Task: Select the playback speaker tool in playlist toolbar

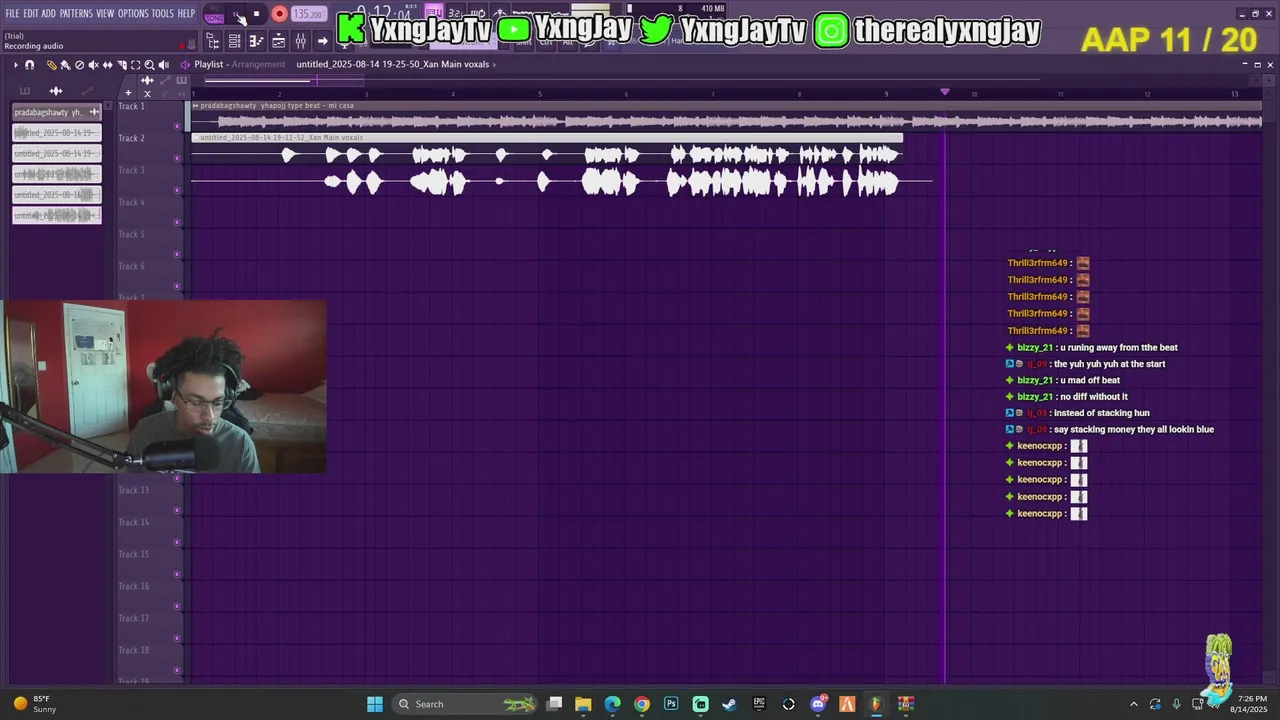Action: tap(164, 65)
